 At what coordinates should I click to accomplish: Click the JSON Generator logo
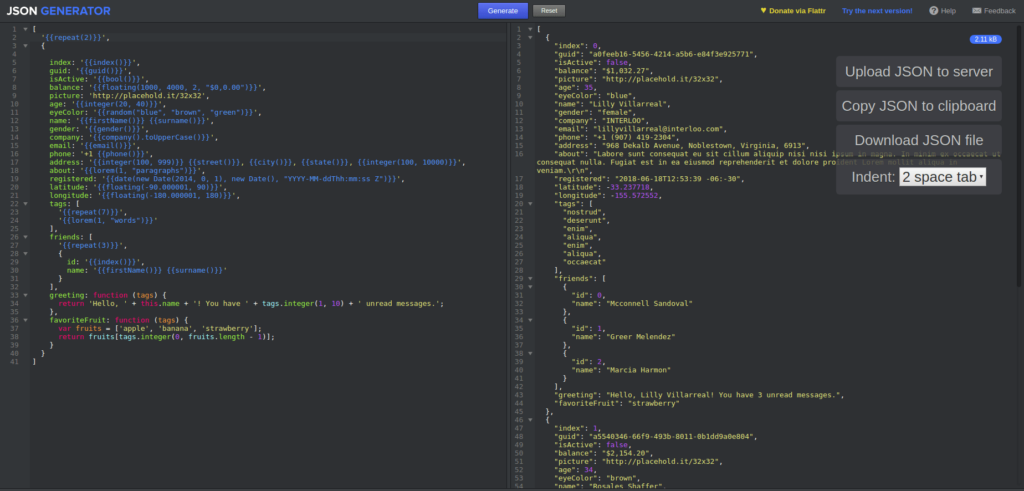(59, 11)
